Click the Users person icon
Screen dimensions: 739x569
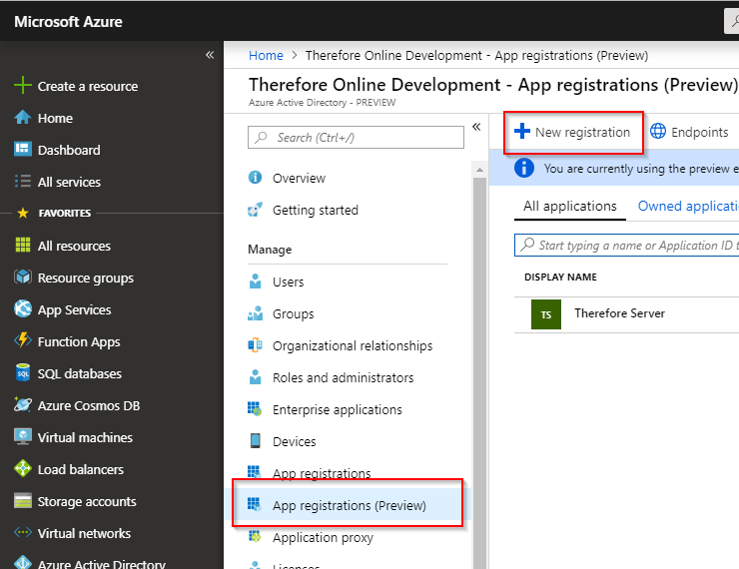(255, 281)
